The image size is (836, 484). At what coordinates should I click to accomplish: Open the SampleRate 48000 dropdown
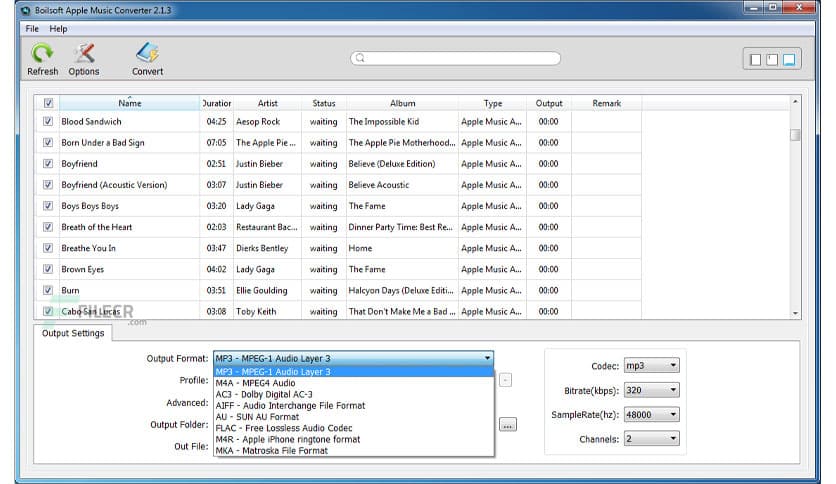click(652, 415)
